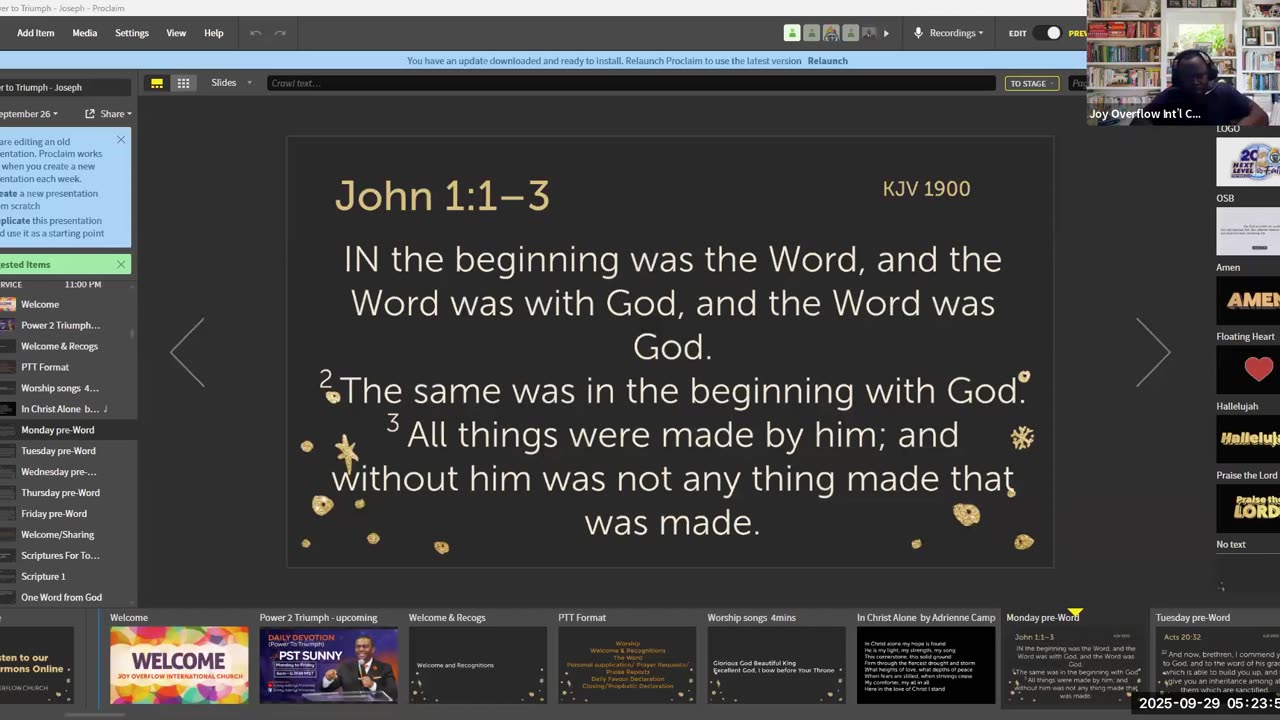
Task: Click the In Christ Alone music note icon
Action: pyautogui.click(x=105, y=409)
